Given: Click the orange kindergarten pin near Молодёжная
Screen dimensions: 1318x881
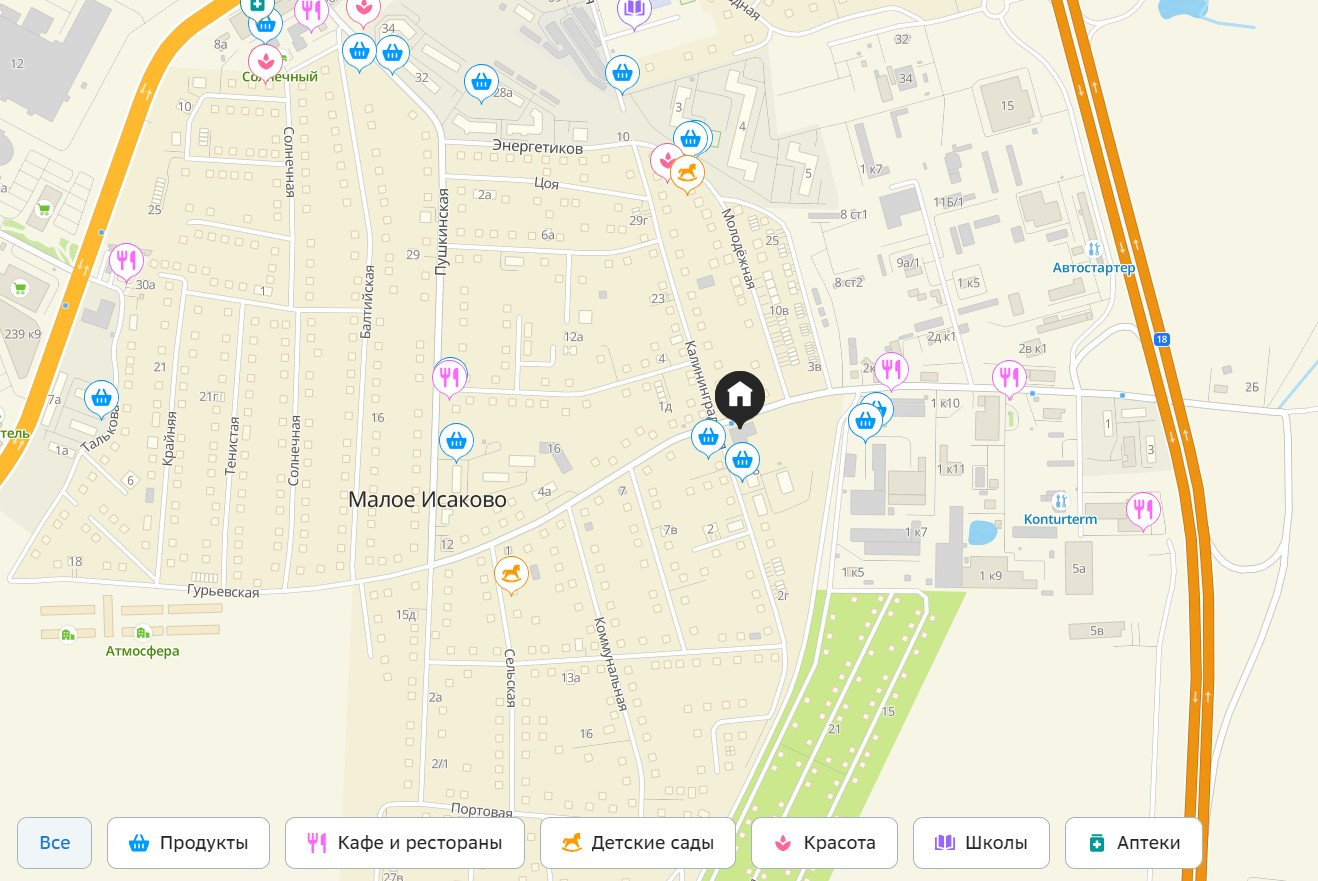Looking at the screenshot, I should pos(687,175).
